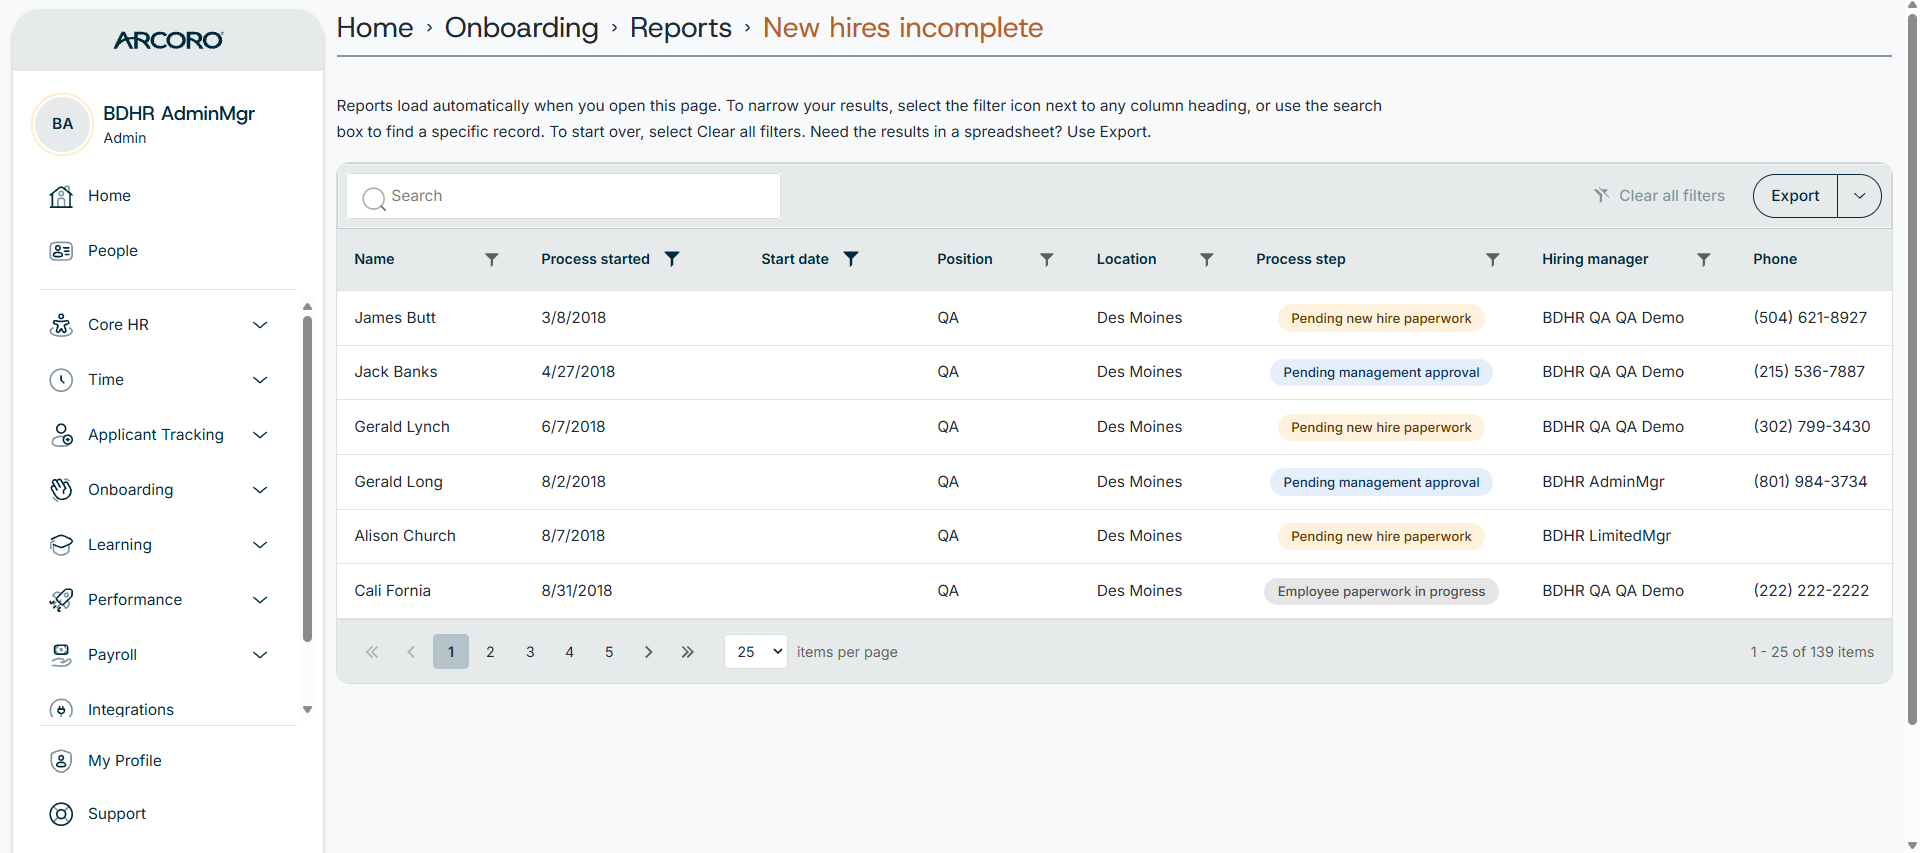Click the Learning graduation cap icon
Image resolution: width=1920 pixels, height=853 pixels.
pos(61,545)
